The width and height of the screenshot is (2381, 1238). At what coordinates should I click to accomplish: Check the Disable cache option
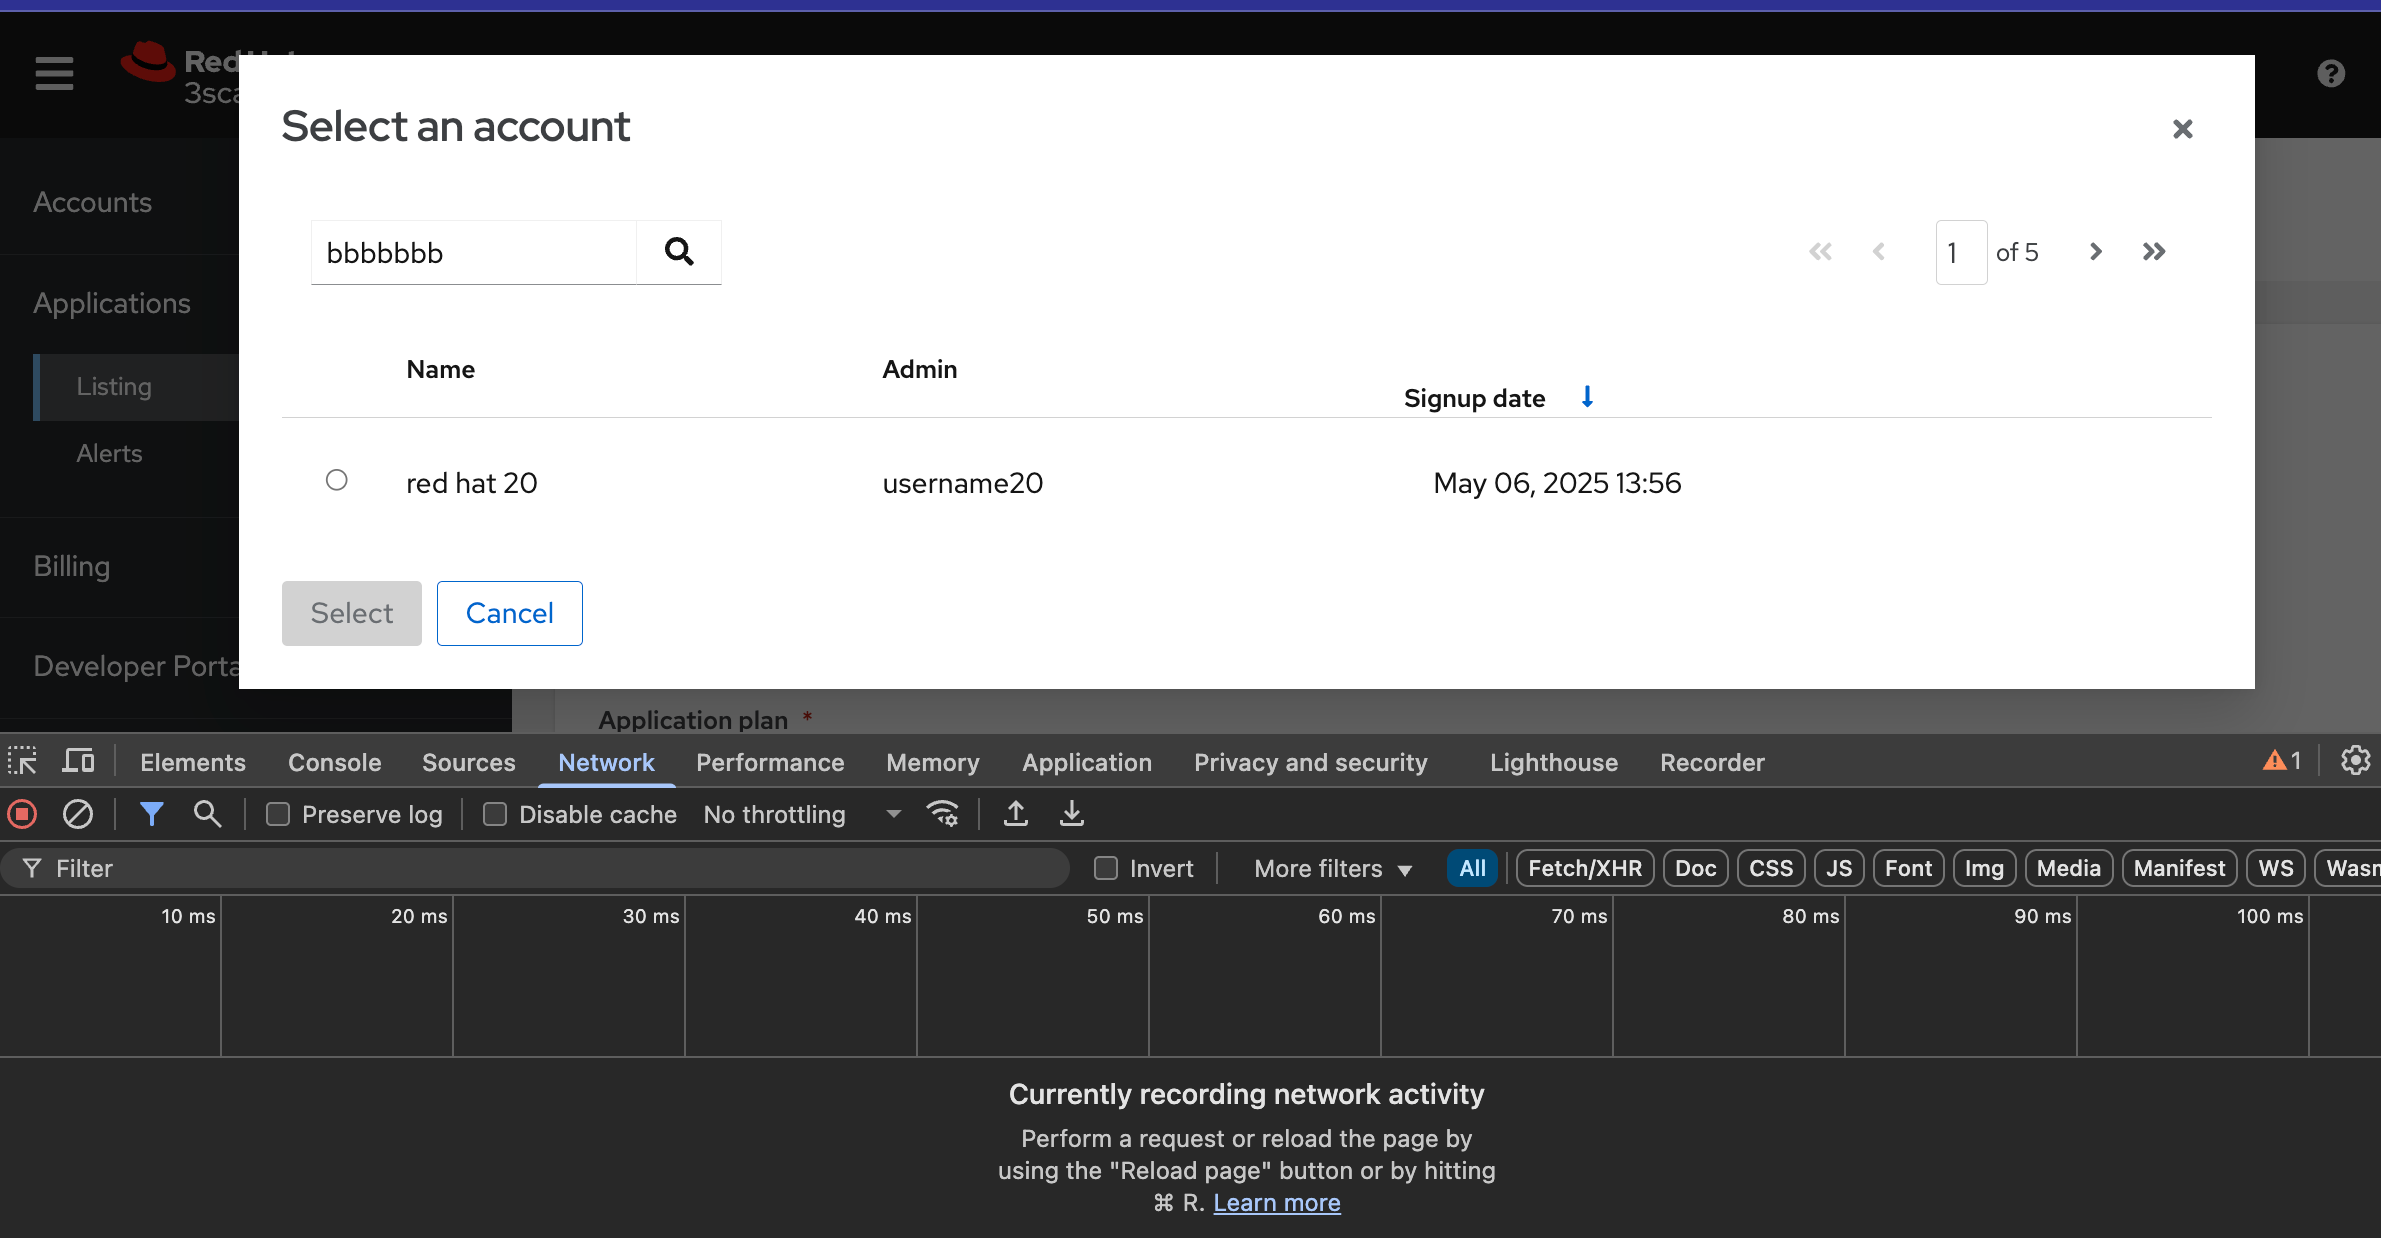(495, 814)
